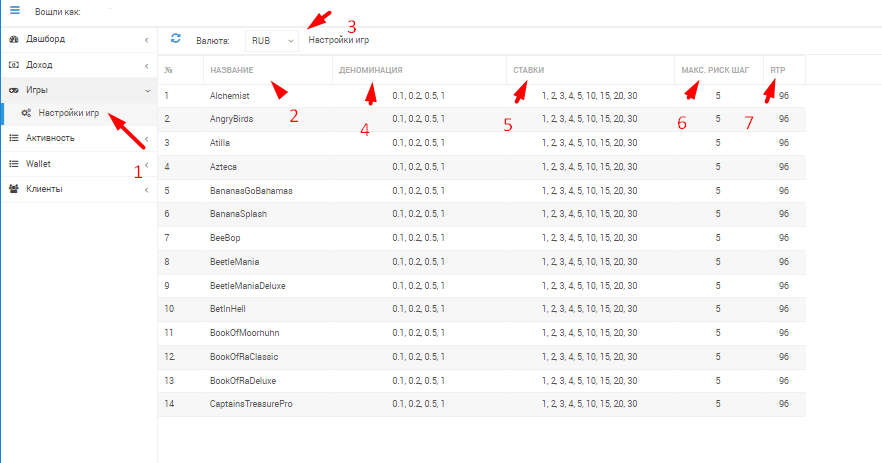Screen dimensions: 882x463
Task: Select the BookOfRaClassic game name
Action: click(x=244, y=357)
